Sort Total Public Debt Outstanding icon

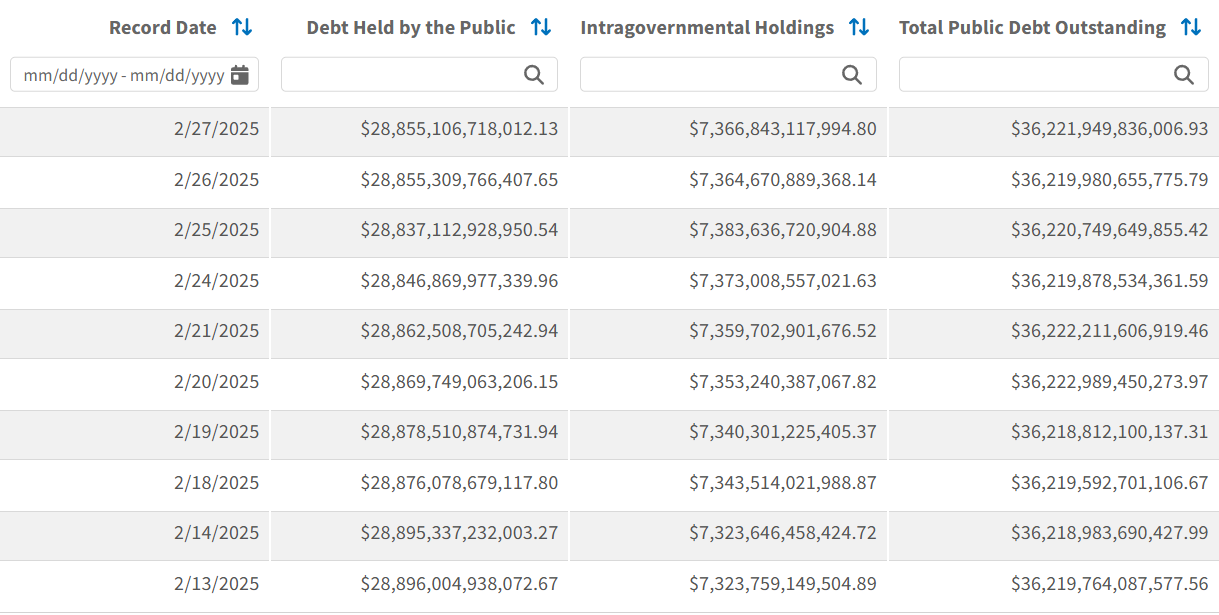click(x=1191, y=28)
